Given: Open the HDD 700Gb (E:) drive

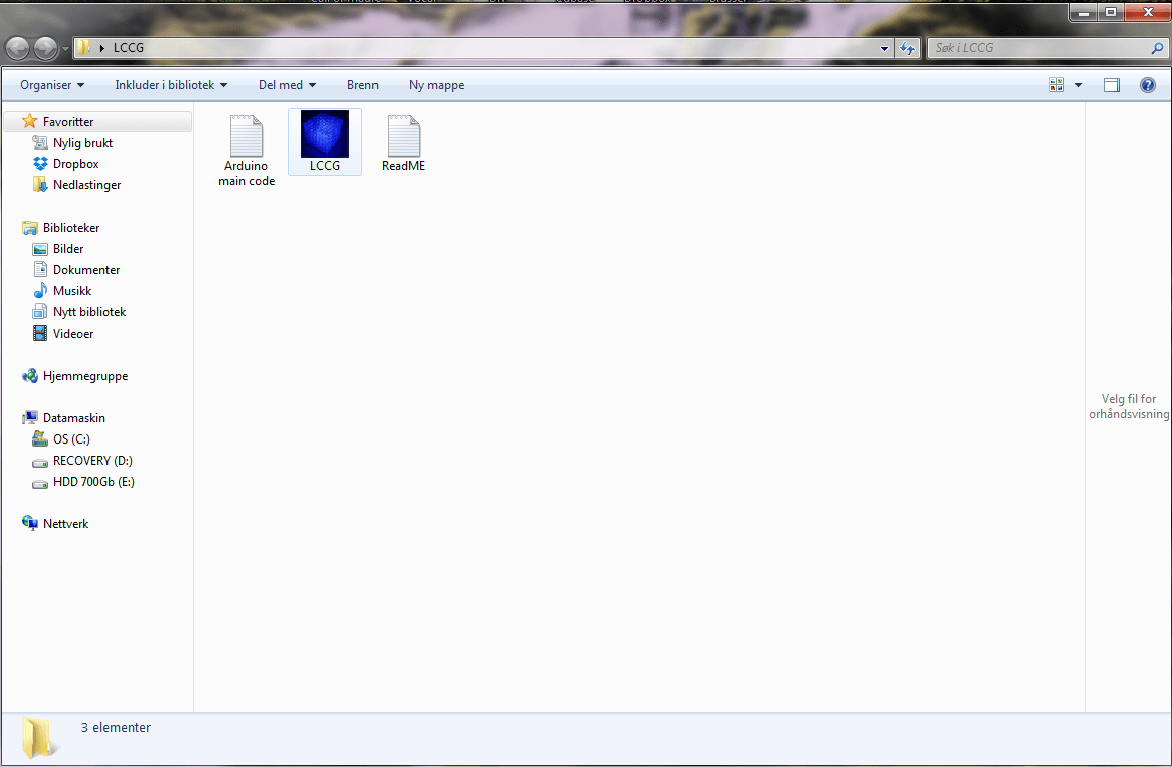Looking at the screenshot, I should tap(84, 481).
